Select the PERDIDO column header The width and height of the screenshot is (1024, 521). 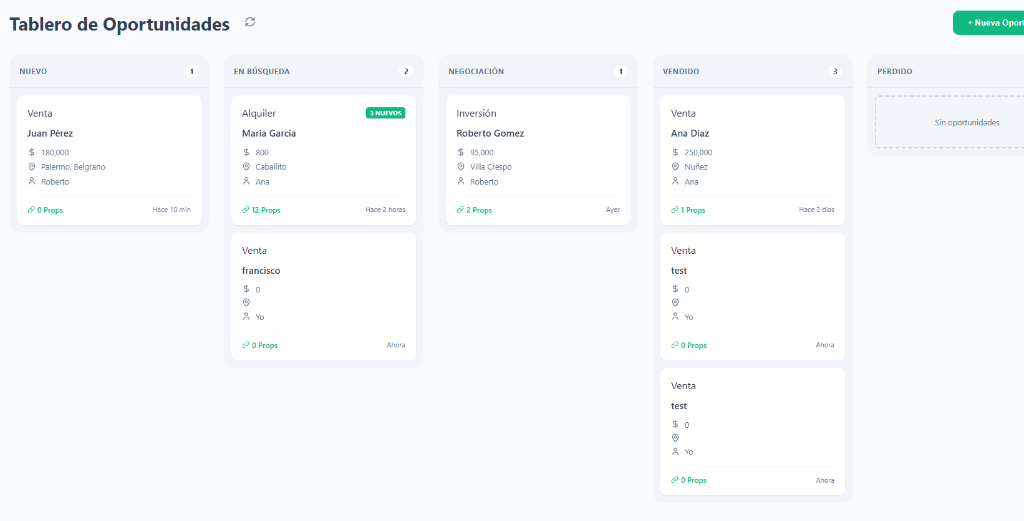click(894, 72)
